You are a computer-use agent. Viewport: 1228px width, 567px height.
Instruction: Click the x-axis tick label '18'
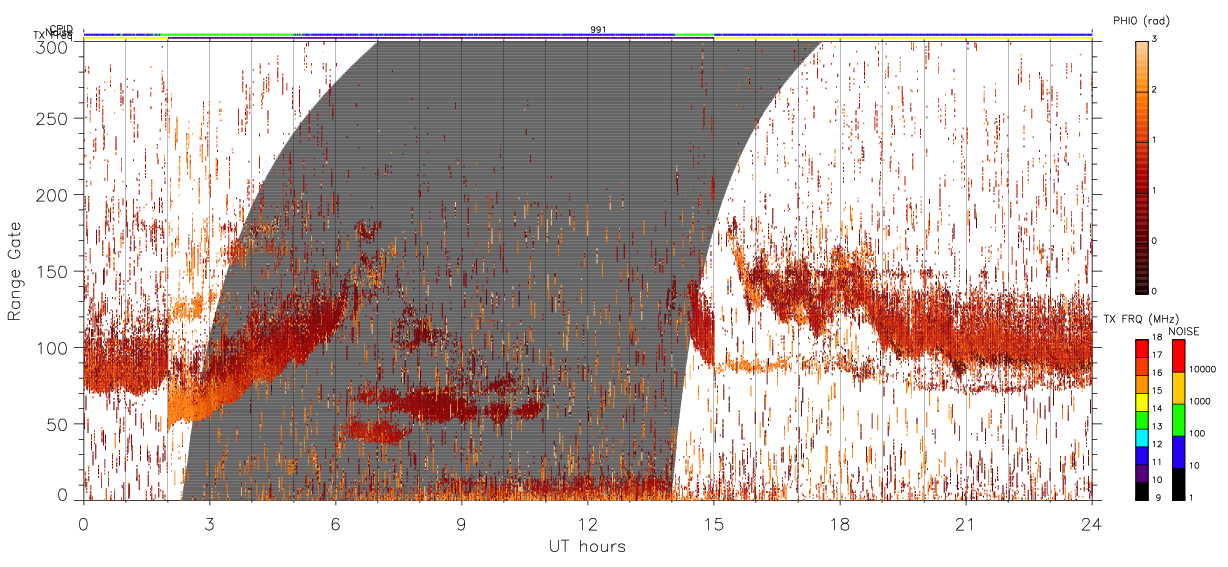[x=840, y=523]
